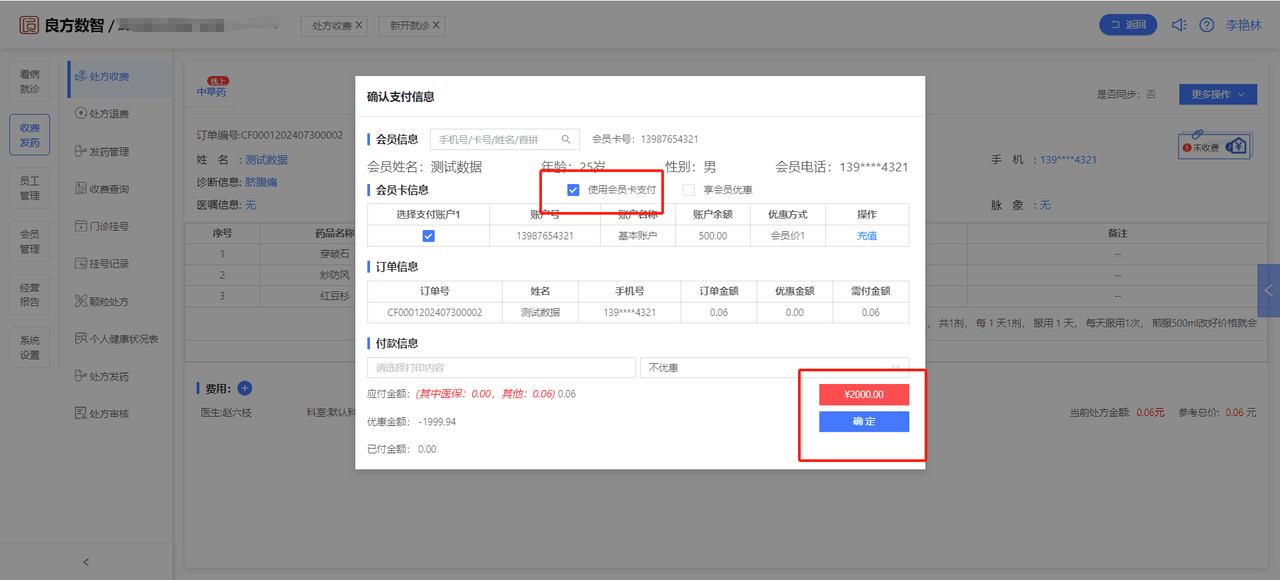Toggle the 选择支付账户1 row checkbox

tap(428, 236)
